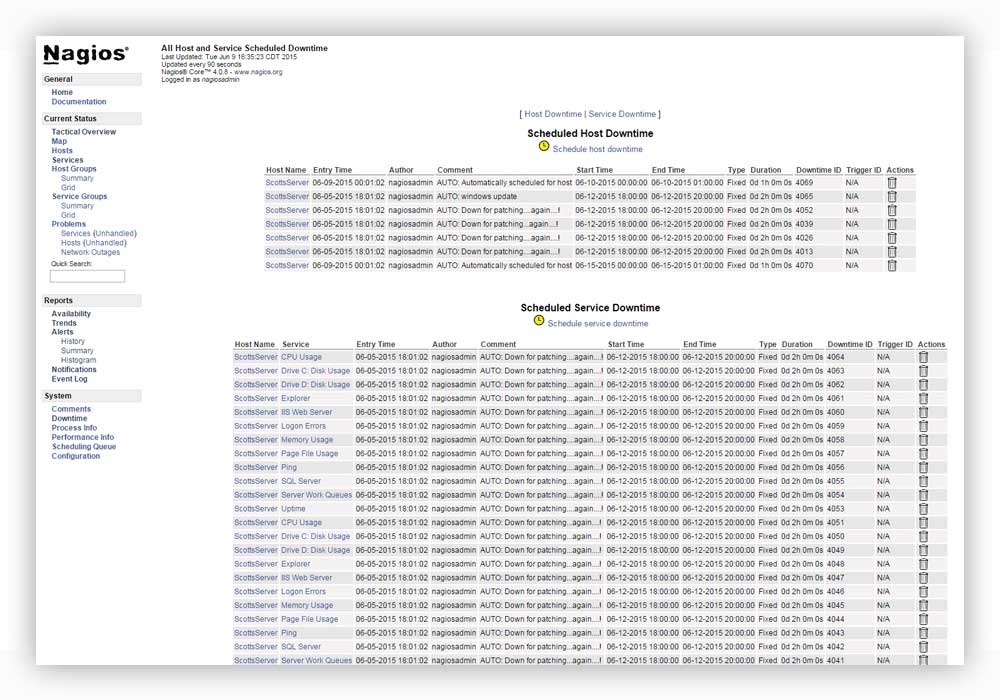Open Hosts (Unhandled) under Problems
The height and width of the screenshot is (700, 1000).
point(94,243)
